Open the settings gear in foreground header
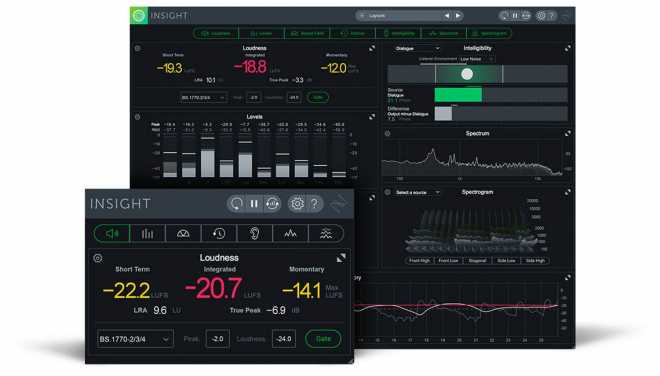 (x=297, y=204)
